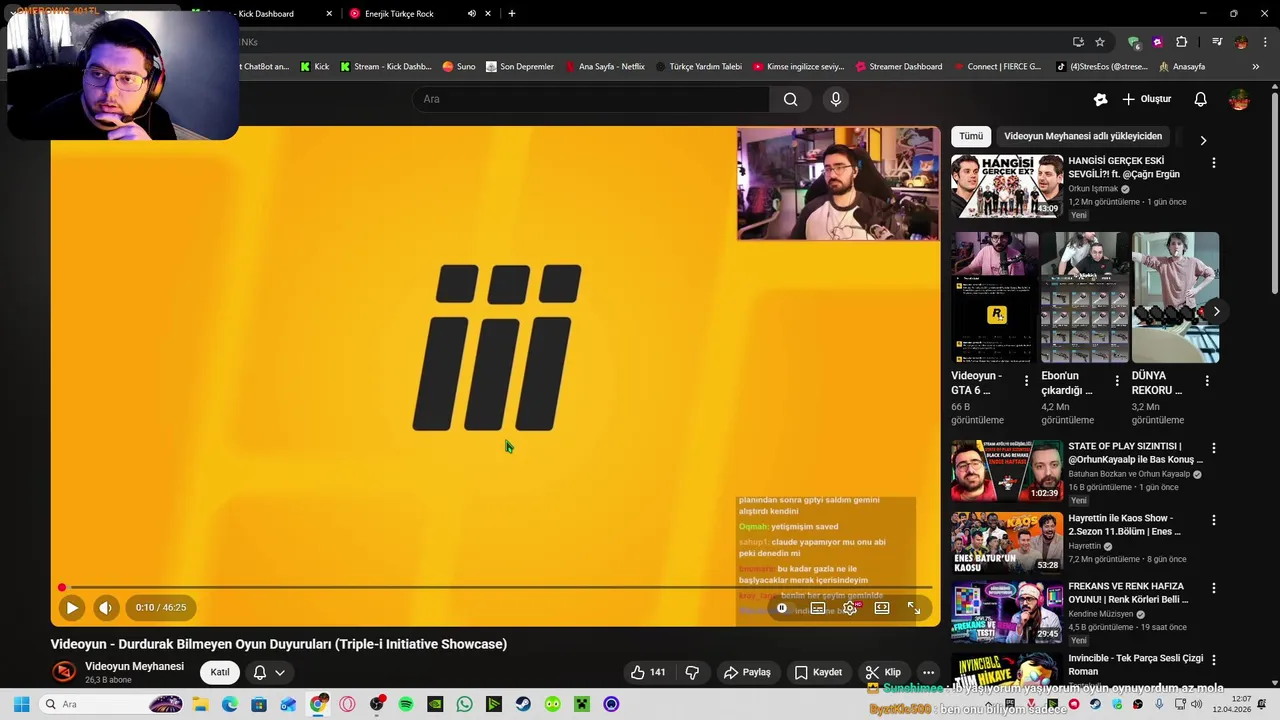
Task: Open Chrome media control icon
Action: tap(1217, 42)
